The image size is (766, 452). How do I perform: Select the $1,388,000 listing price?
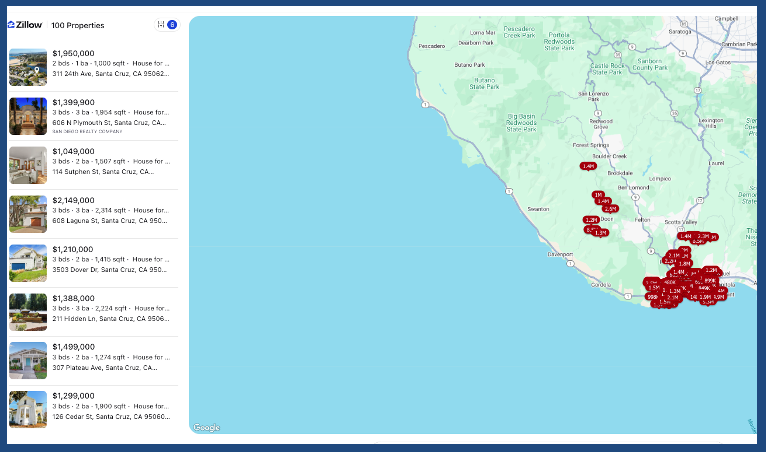click(x=73, y=298)
